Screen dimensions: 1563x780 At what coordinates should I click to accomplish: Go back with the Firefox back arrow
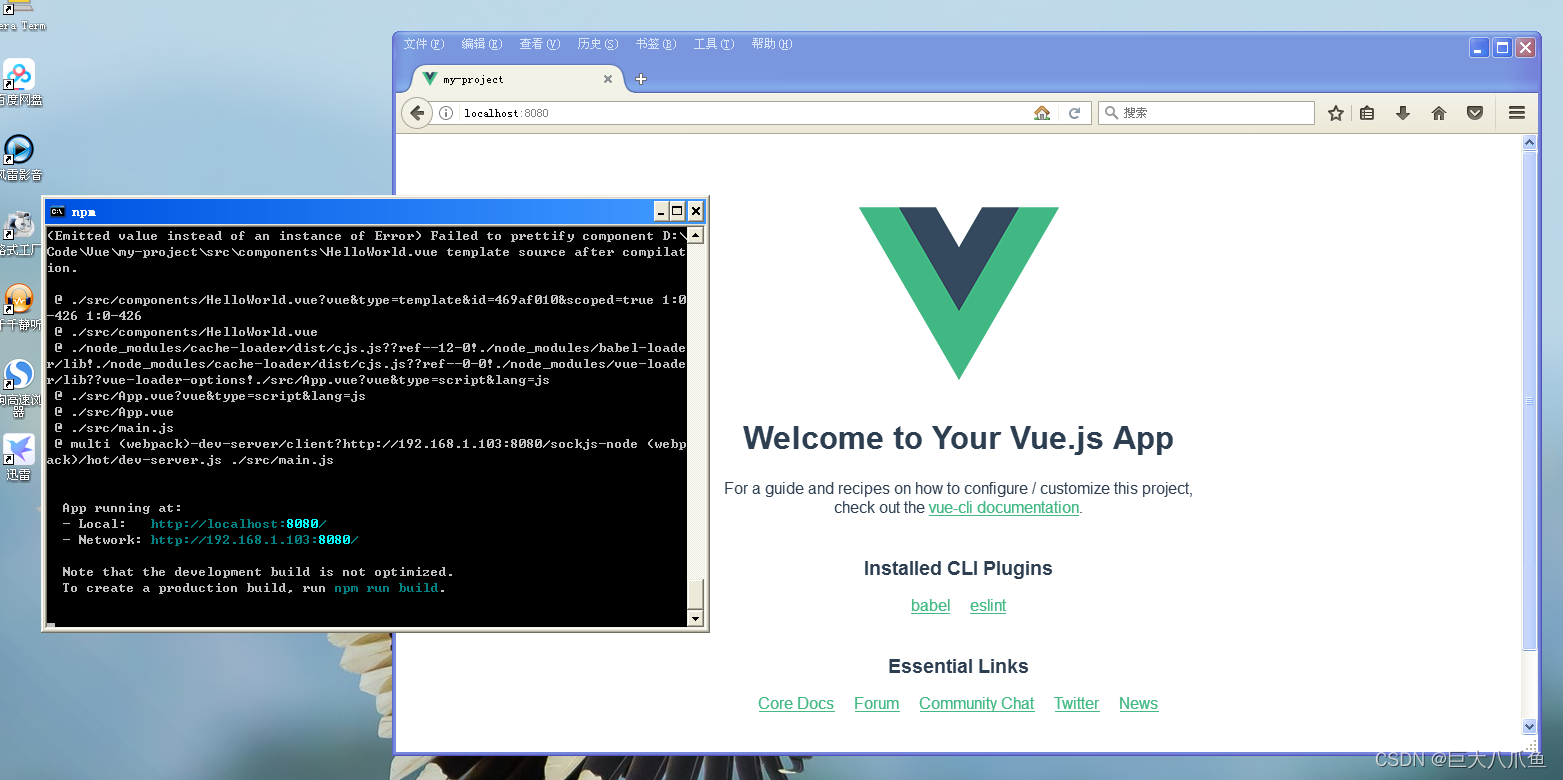point(417,113)
